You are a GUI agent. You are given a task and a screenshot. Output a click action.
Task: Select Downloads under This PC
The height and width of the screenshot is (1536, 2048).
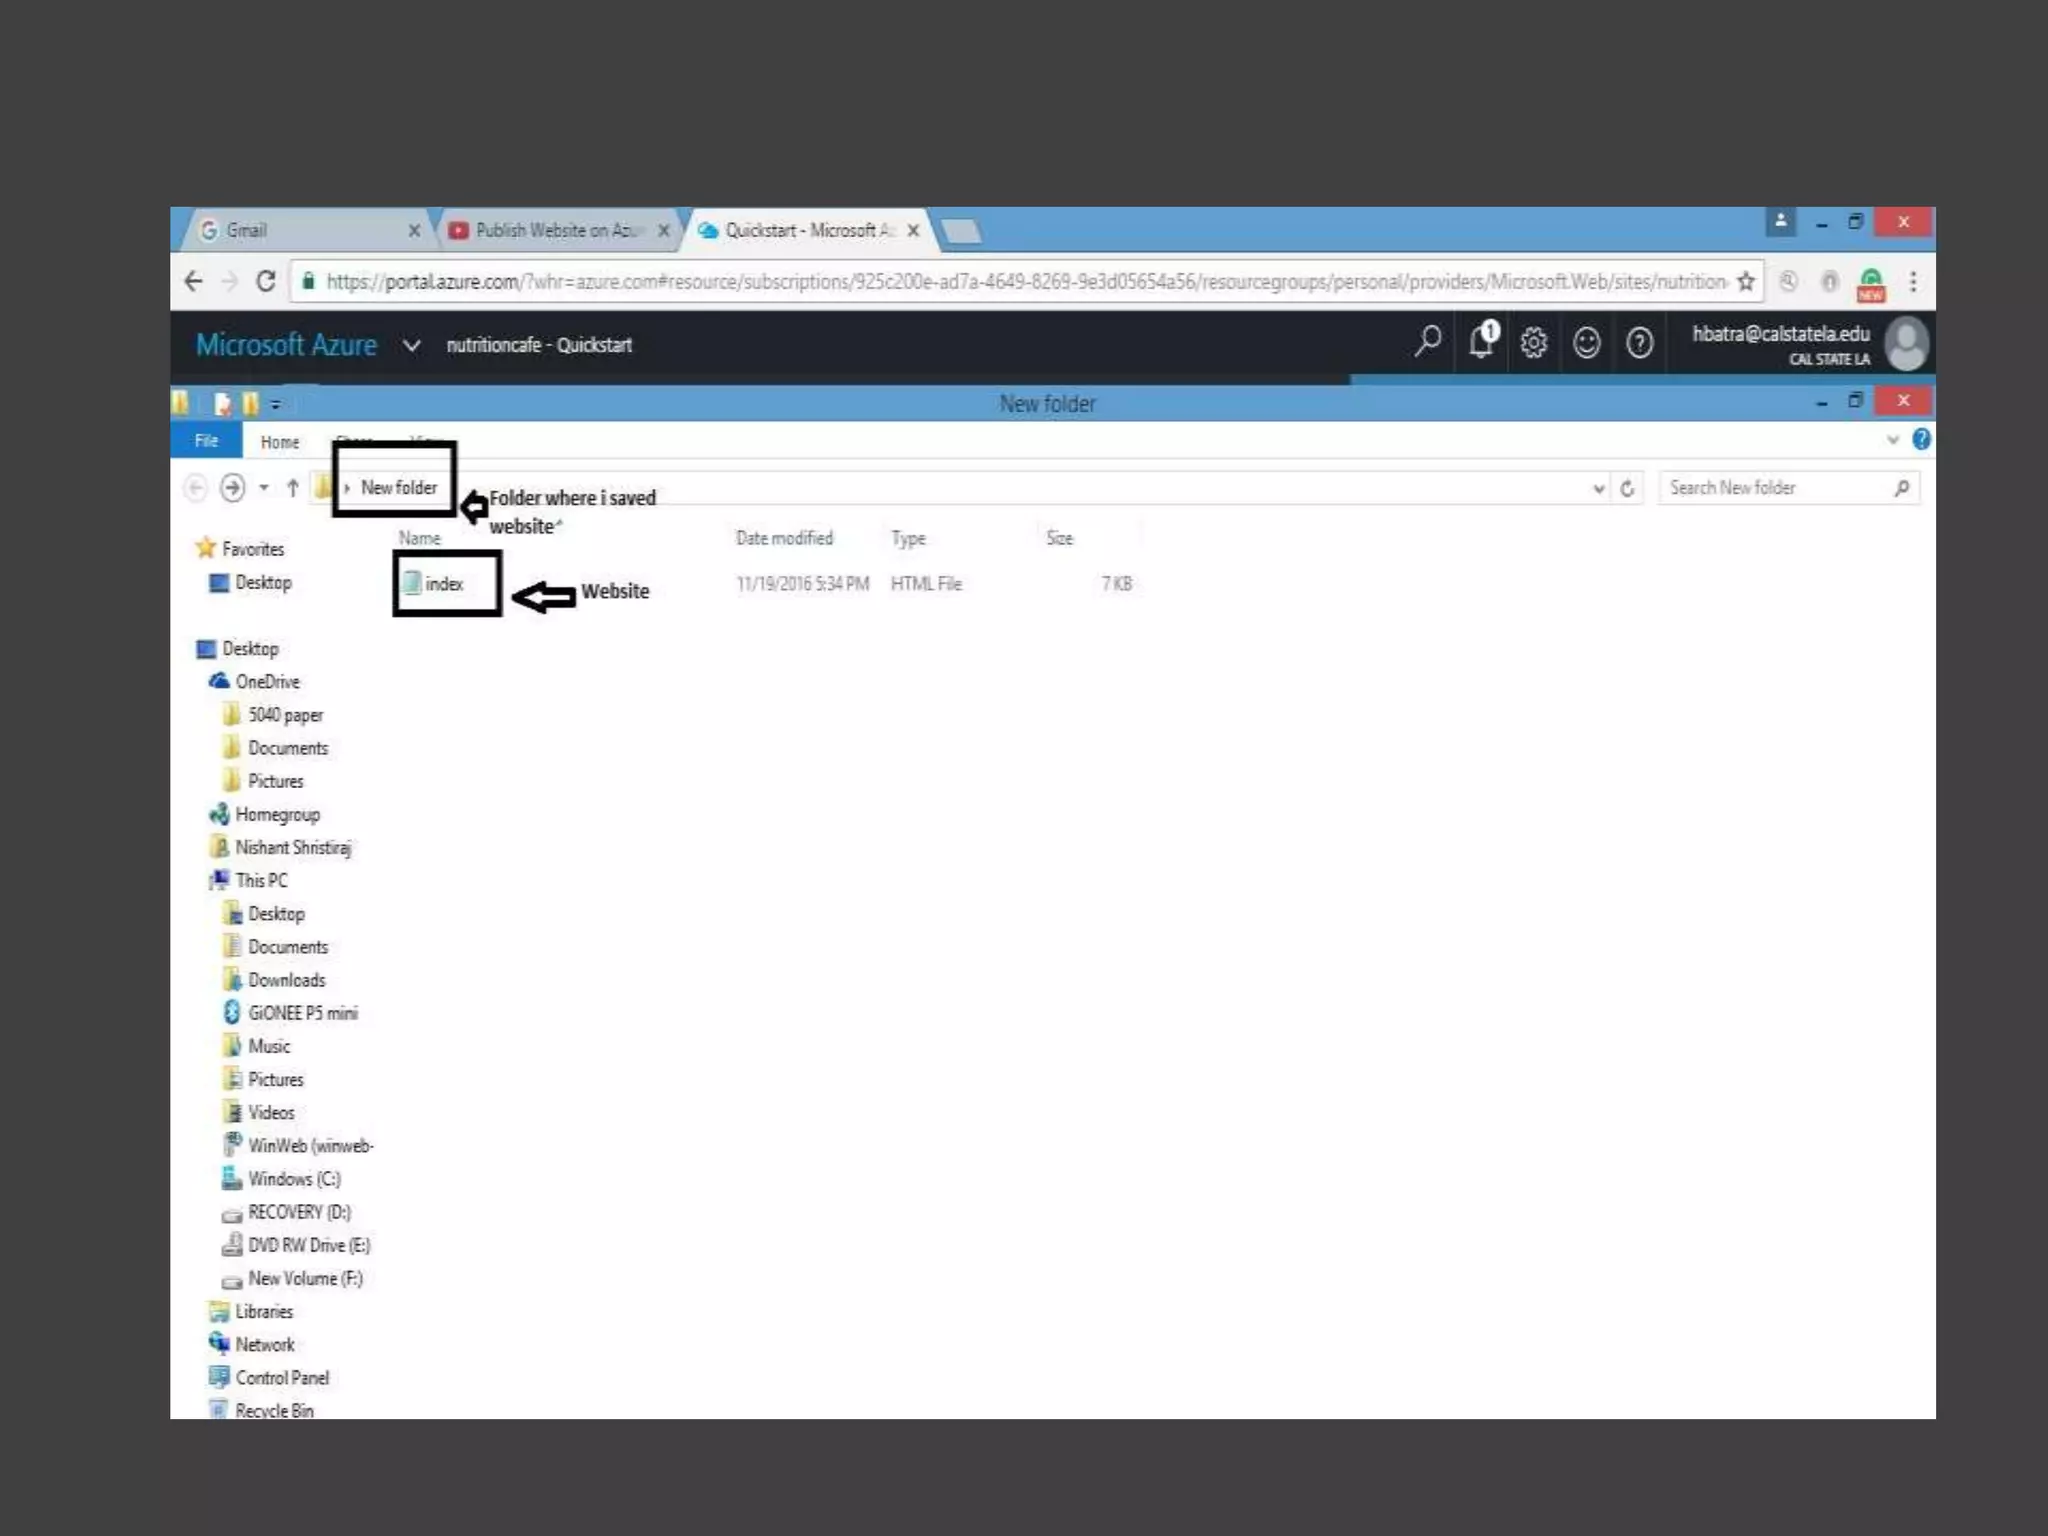pyautogui.click(x=286, y=980)
